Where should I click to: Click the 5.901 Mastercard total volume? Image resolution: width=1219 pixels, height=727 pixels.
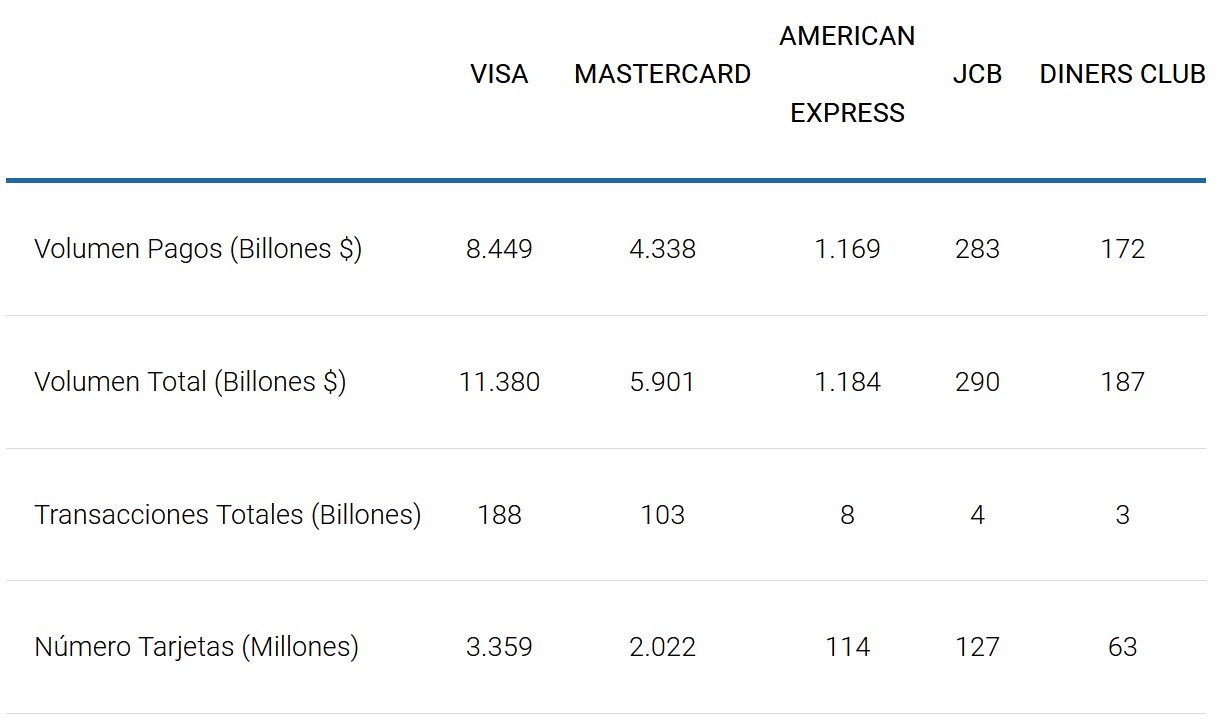(x=662, y=382)
